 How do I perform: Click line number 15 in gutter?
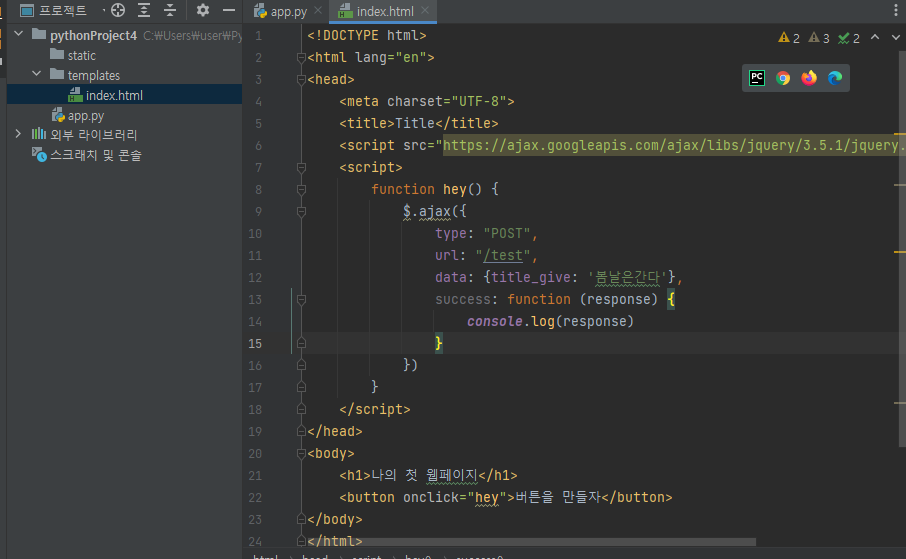pos(255,344)
